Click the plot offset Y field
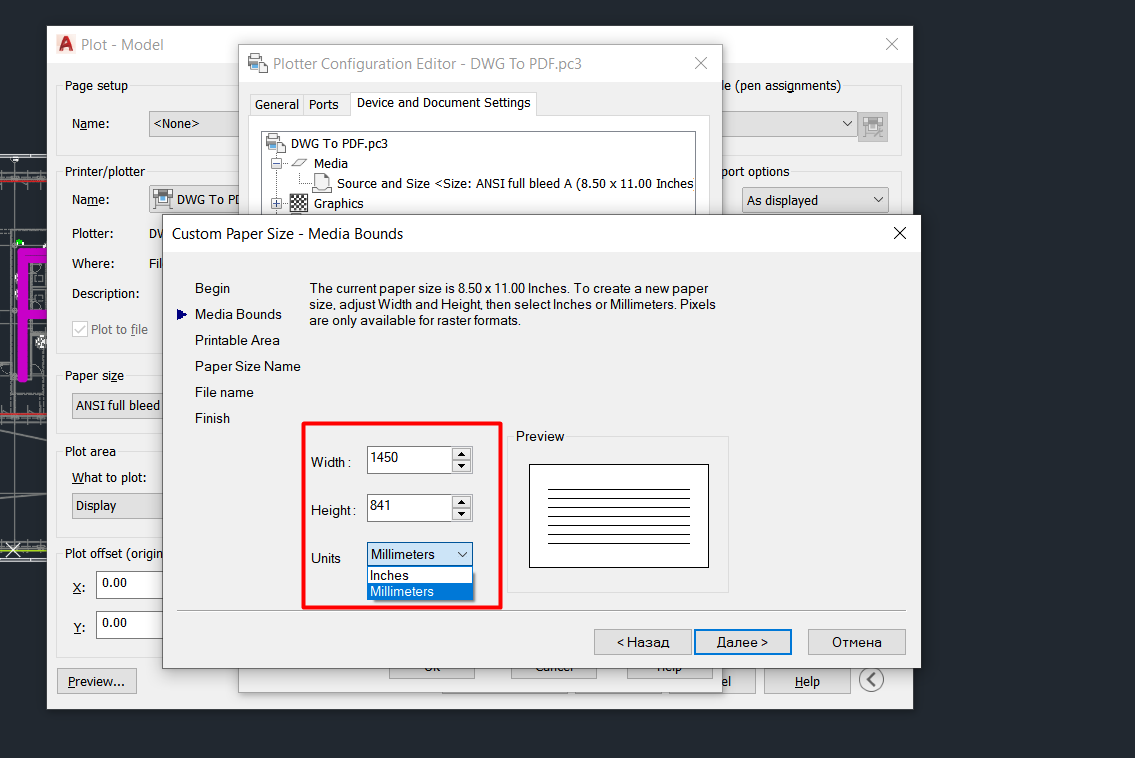This screenshot has width=1135, height=758. point(130,624)
